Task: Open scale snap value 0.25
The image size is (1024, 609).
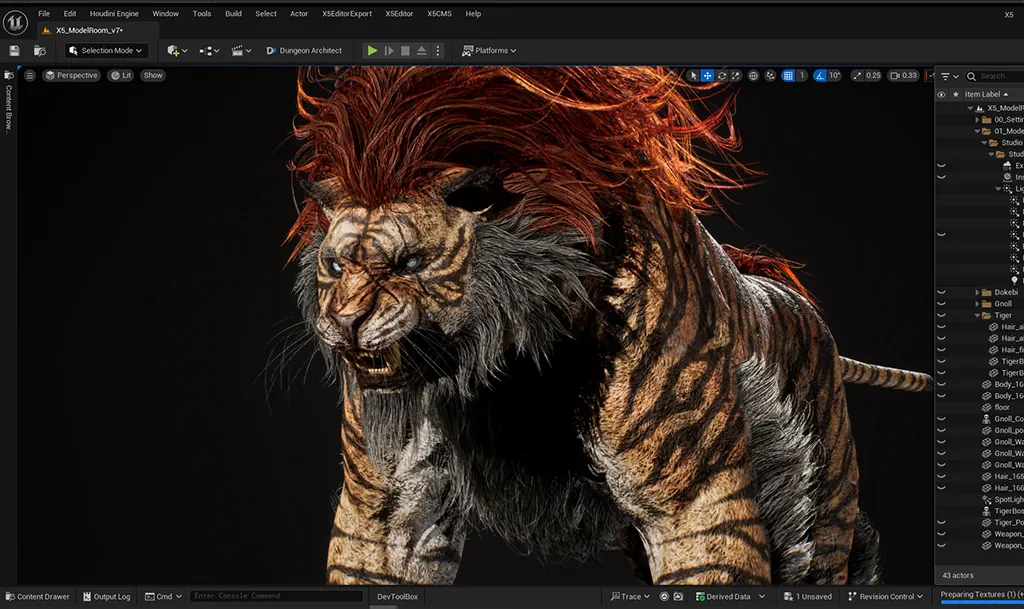Action: point(873,76)
